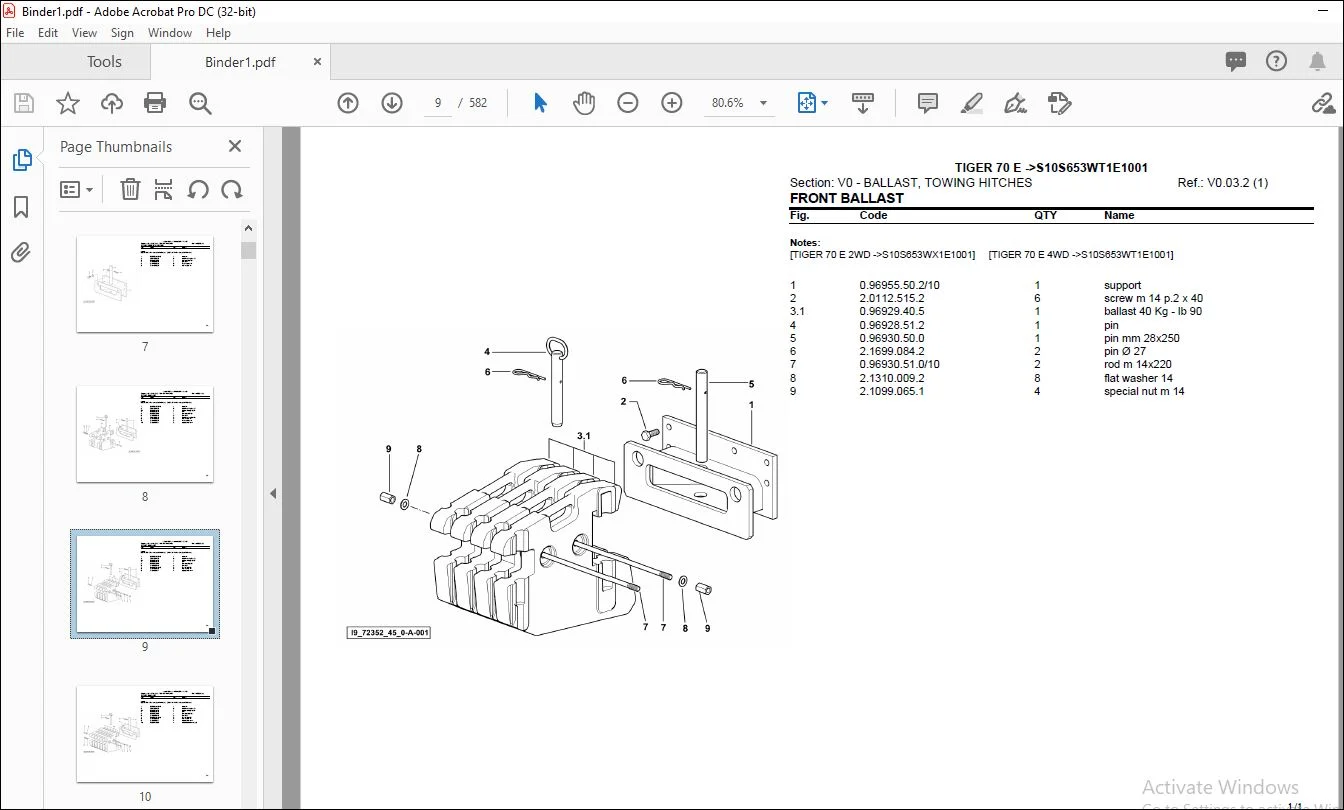Select the page 9 thumbnail
This screenshot has width=1344, height=810.
145,584
